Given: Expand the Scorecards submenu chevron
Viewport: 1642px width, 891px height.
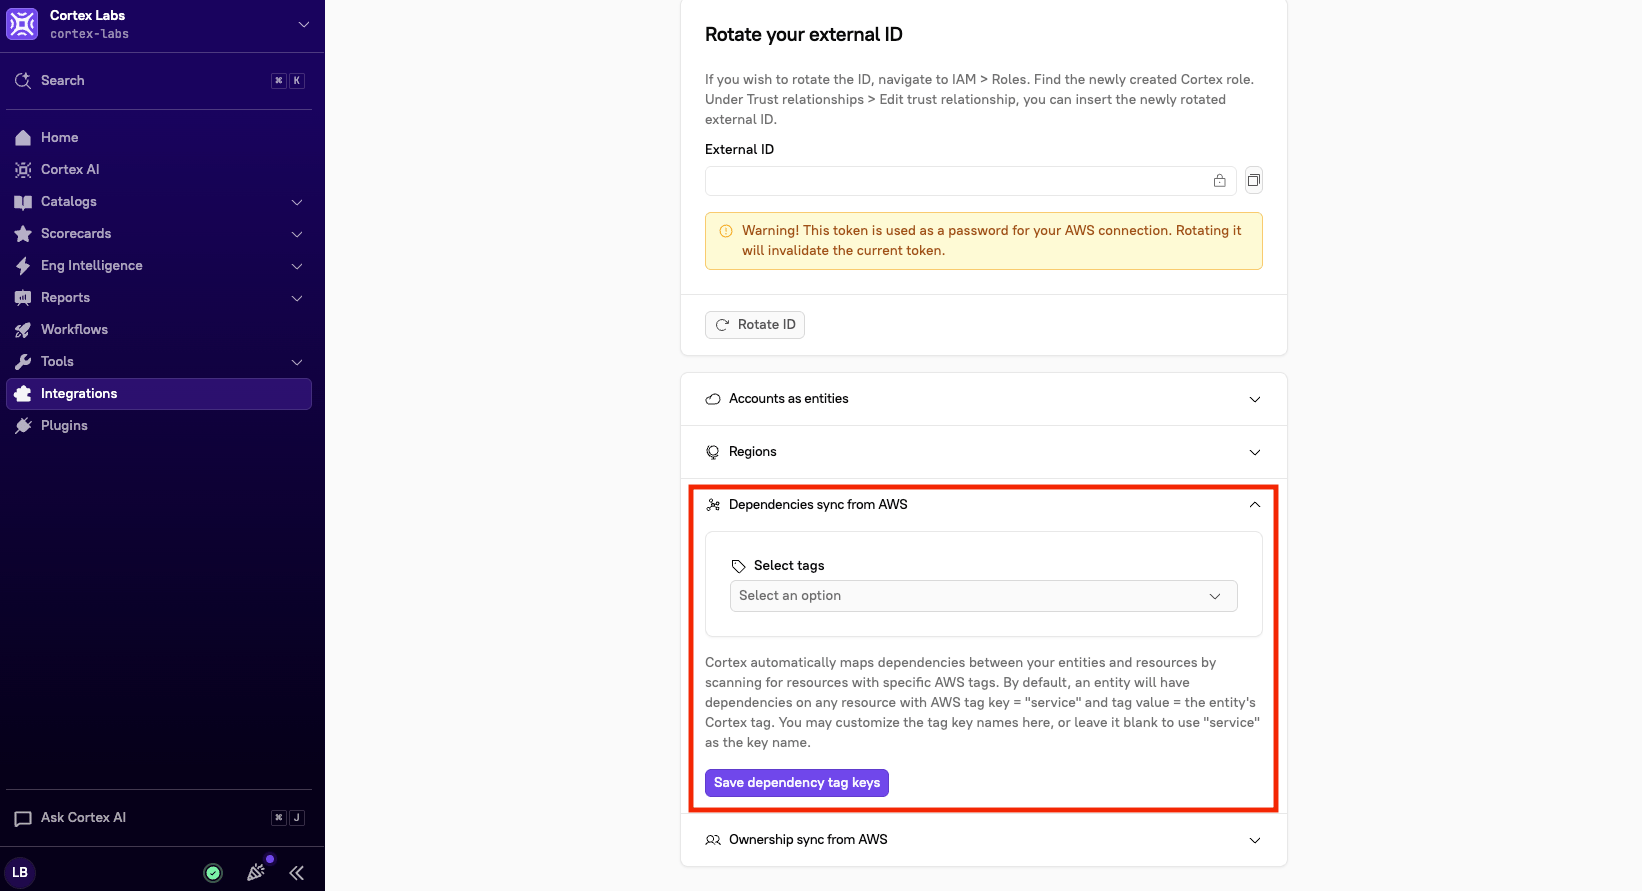Looking at the screenshot, I should pyautogui.click(x=297, y=234).
